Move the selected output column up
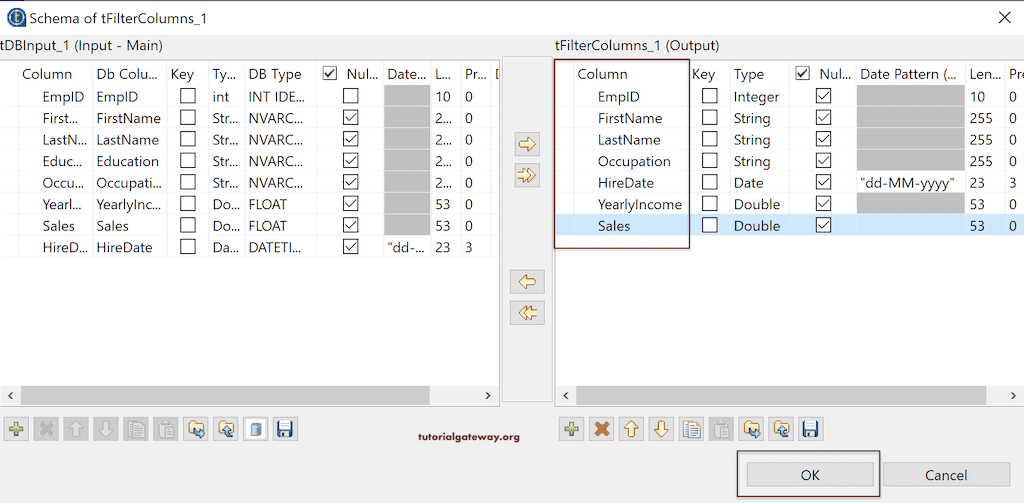This screenshot has height=503, width=1024. pyautogui.click(x=631, y=429)
